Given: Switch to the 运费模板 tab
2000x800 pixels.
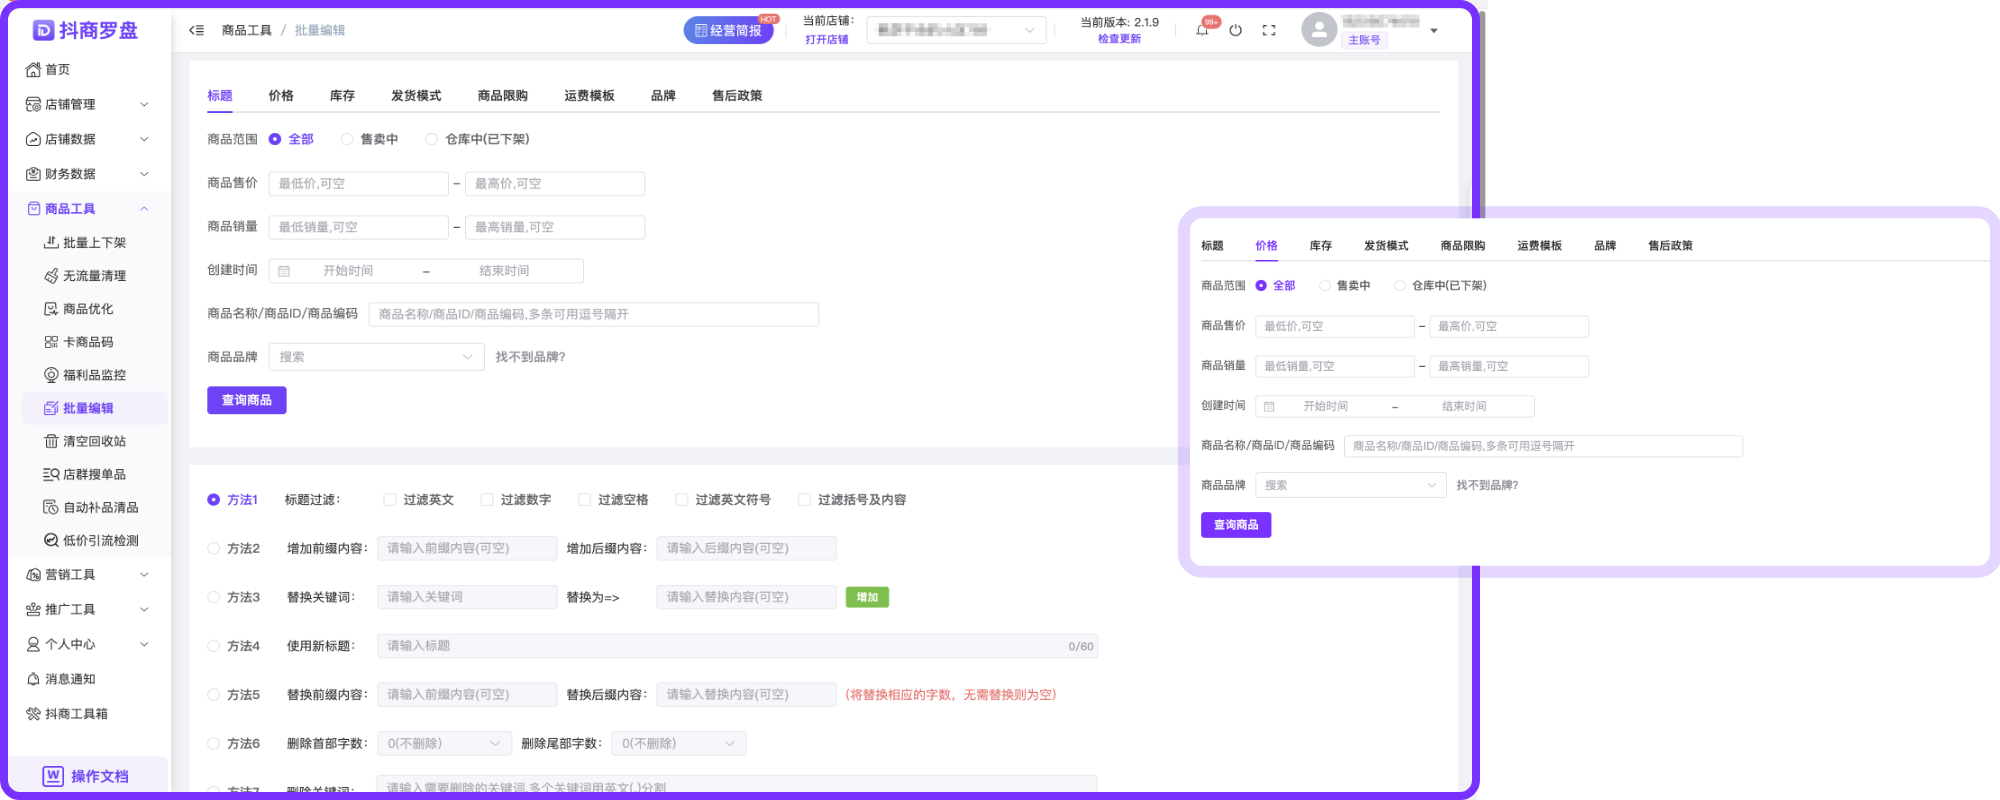Looking at the screenshot, I should tap(589, 96).
